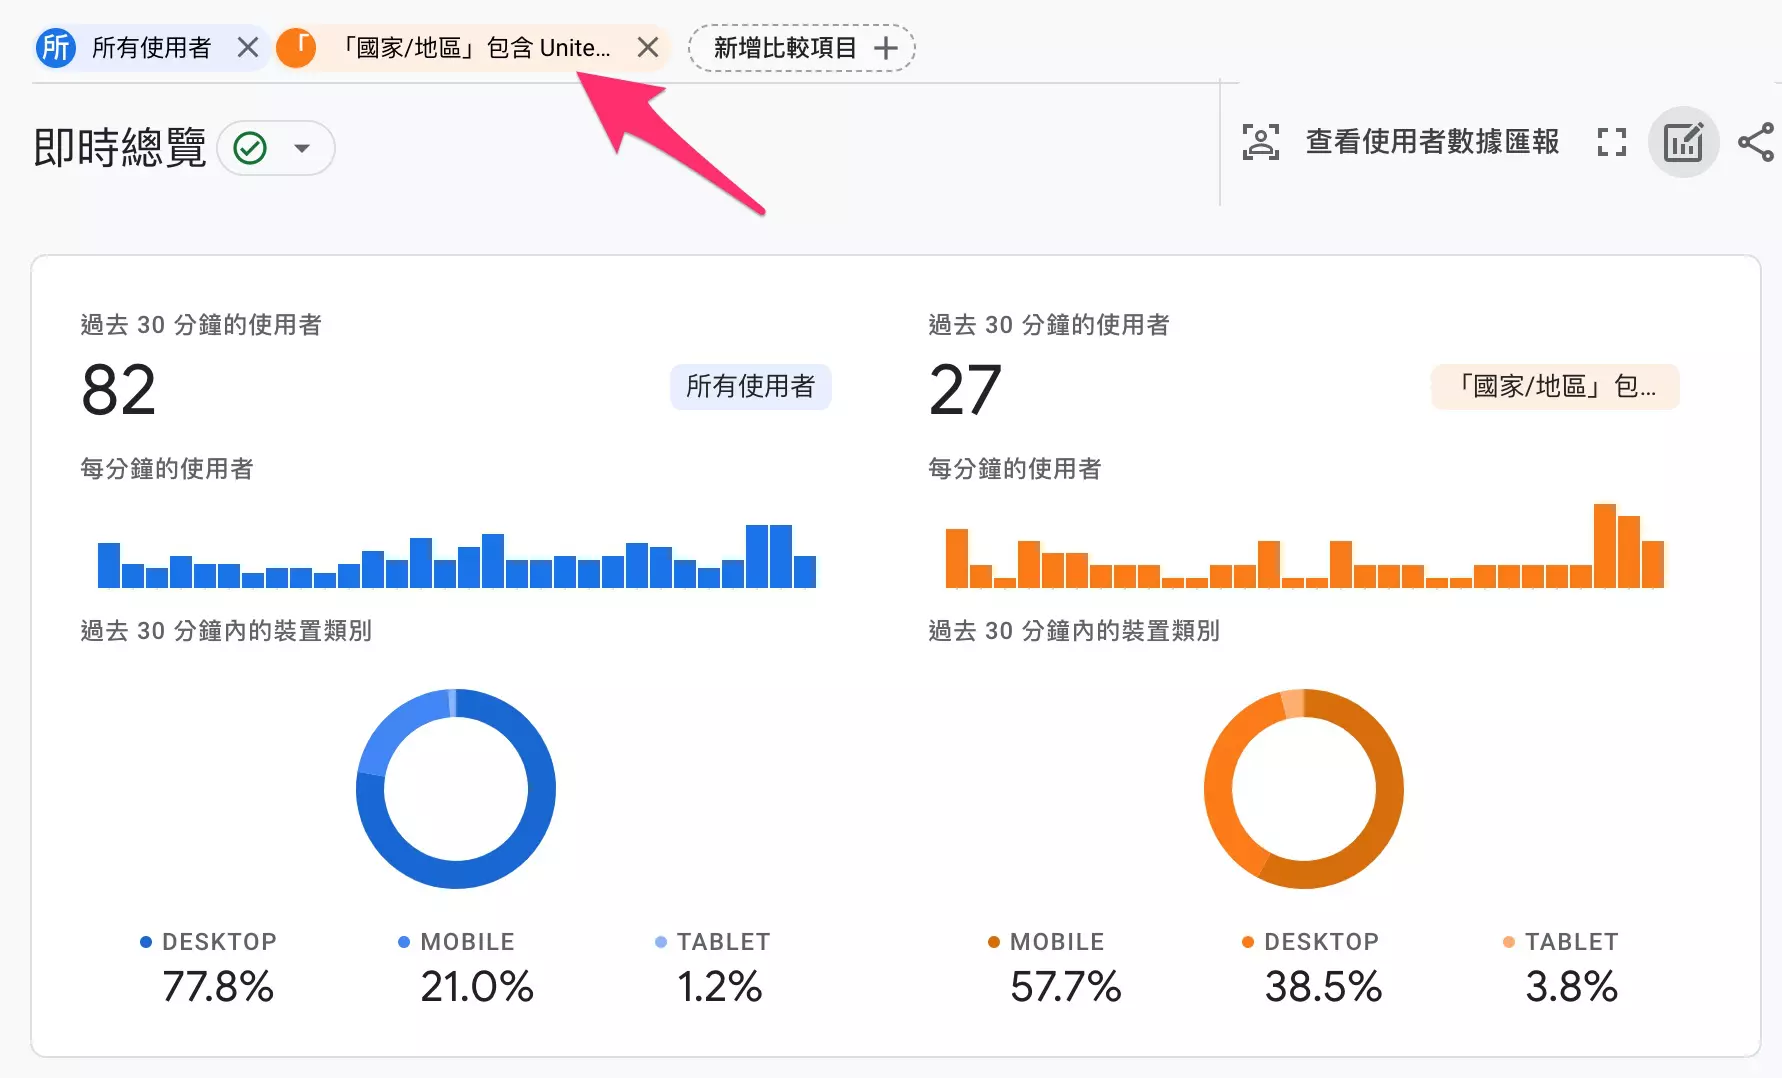The height and width of the screenshot is (1078, 1782).
Task: Toggle the customize report chart-edit icon
Action: [x=1683, y=142]
